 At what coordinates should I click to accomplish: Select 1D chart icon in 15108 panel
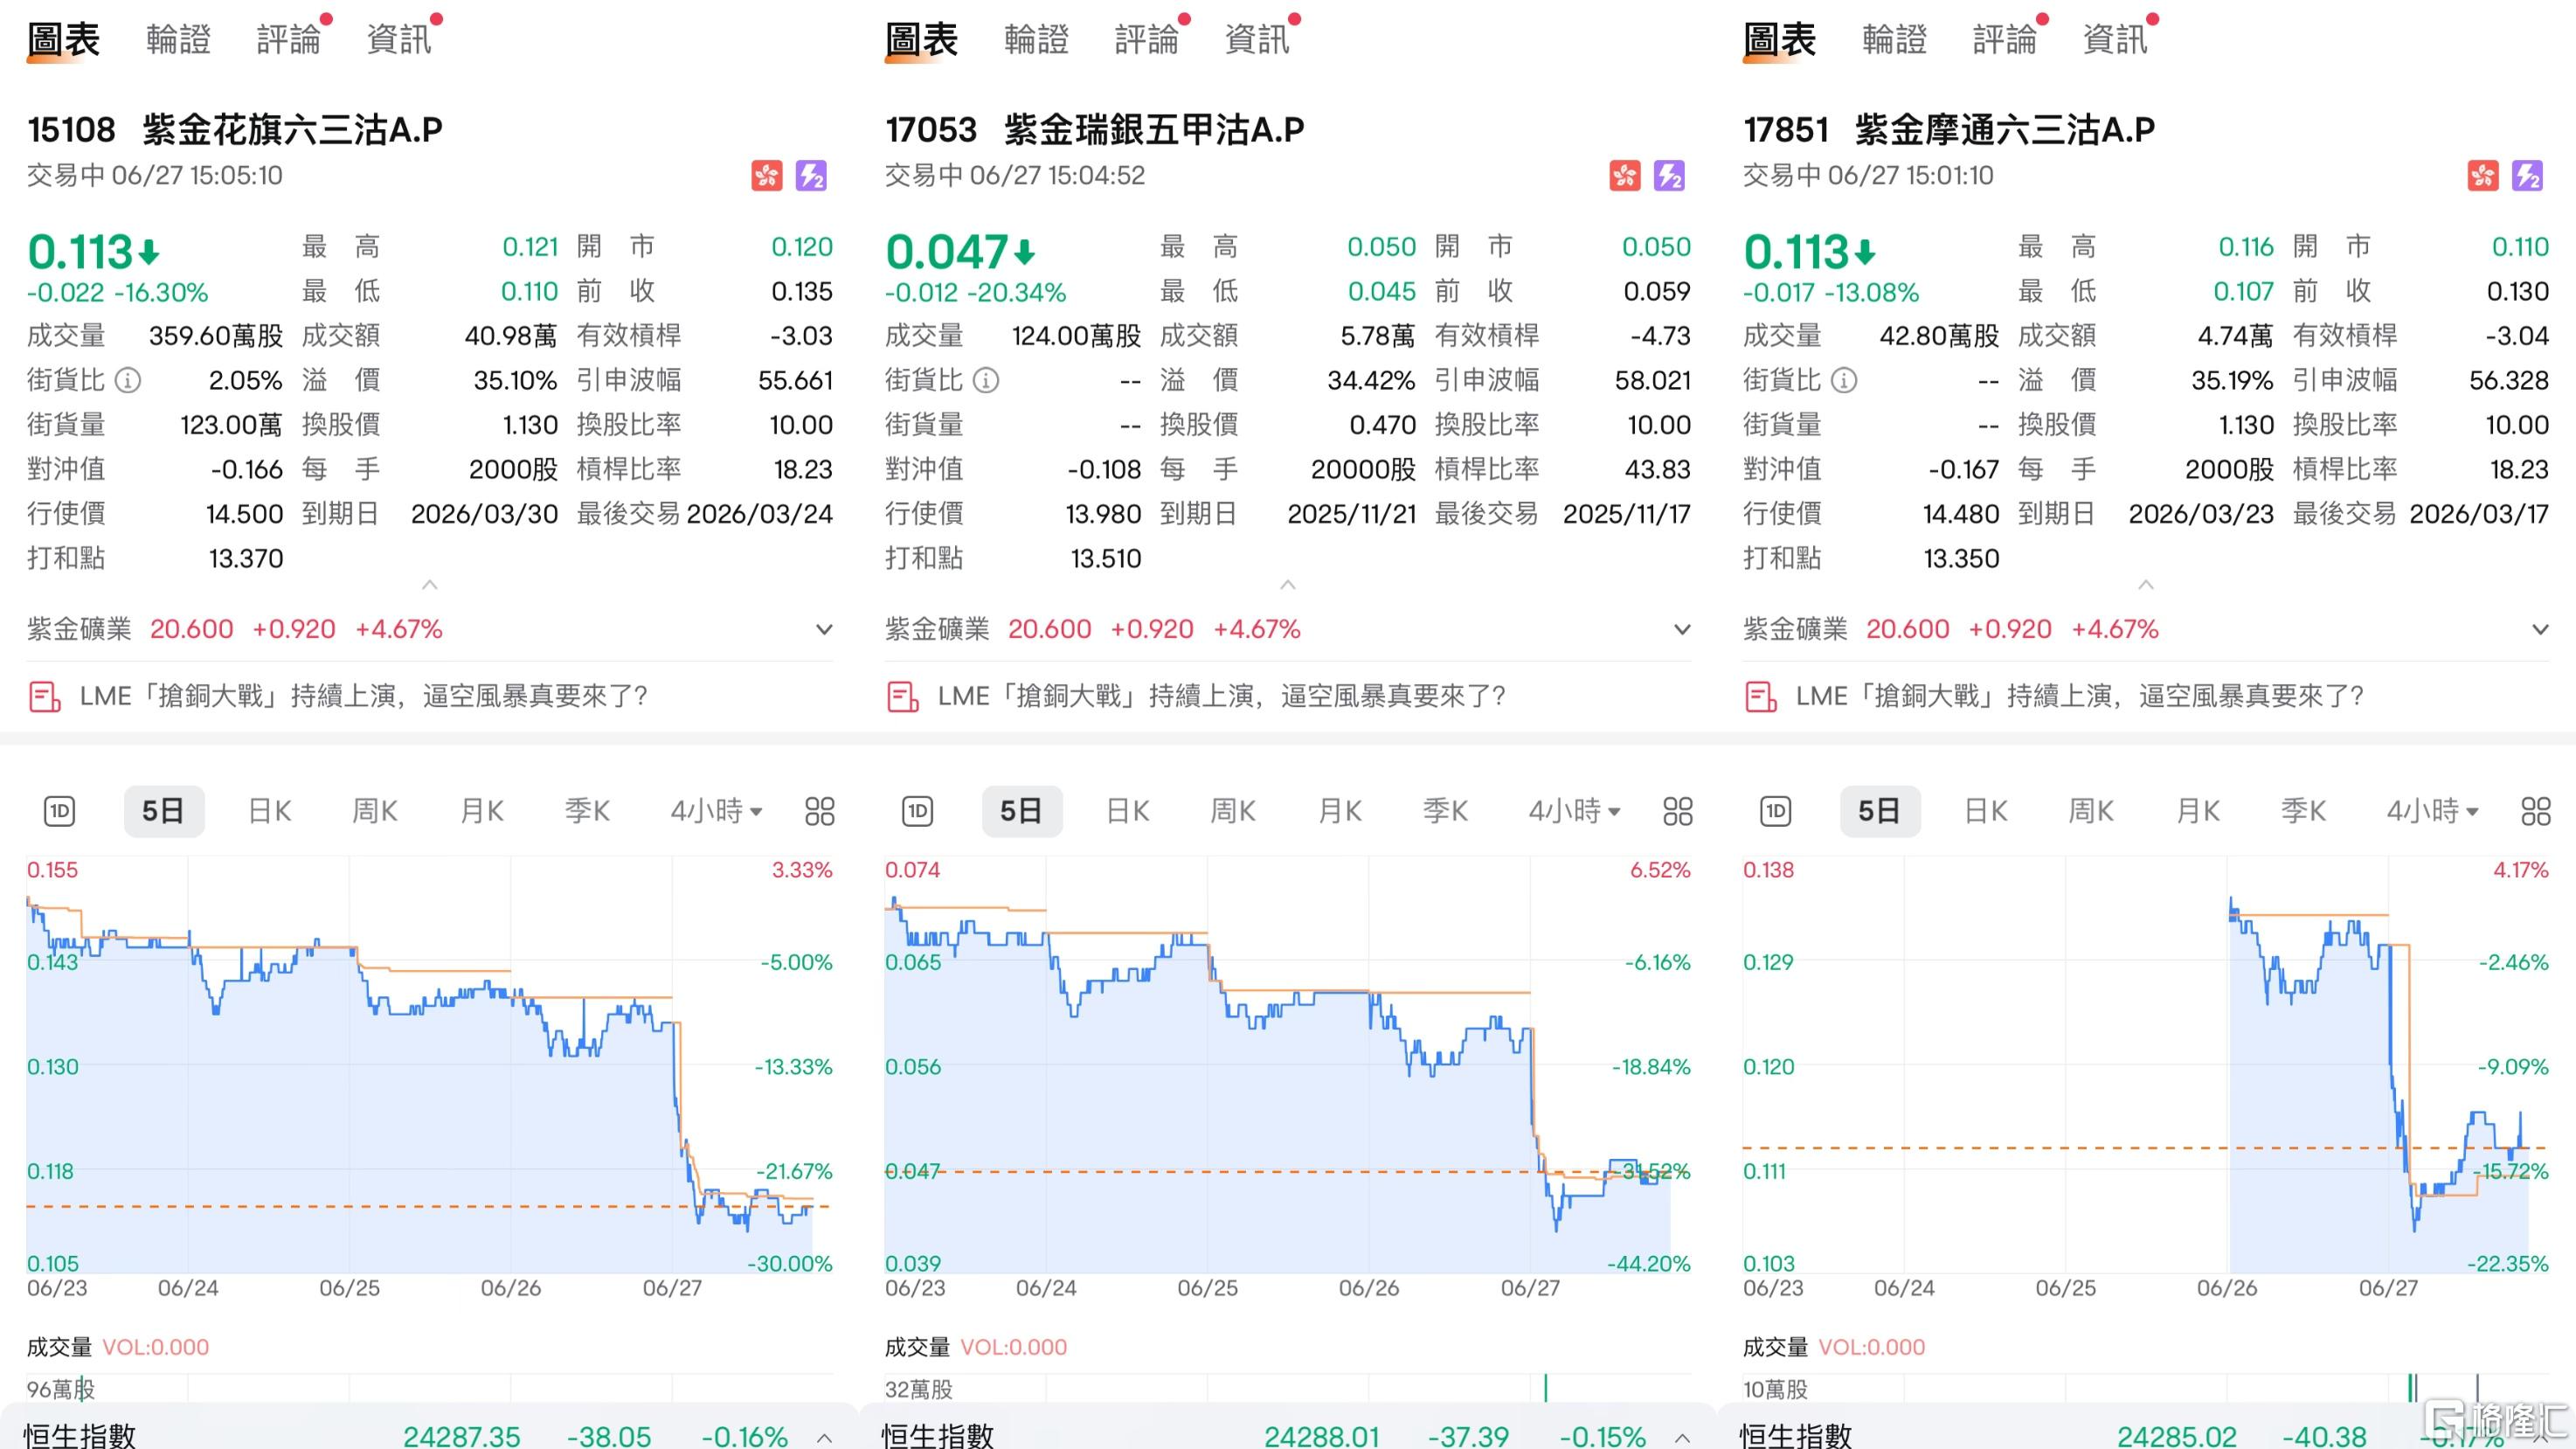pyautogui.click(x=60, y=811)
